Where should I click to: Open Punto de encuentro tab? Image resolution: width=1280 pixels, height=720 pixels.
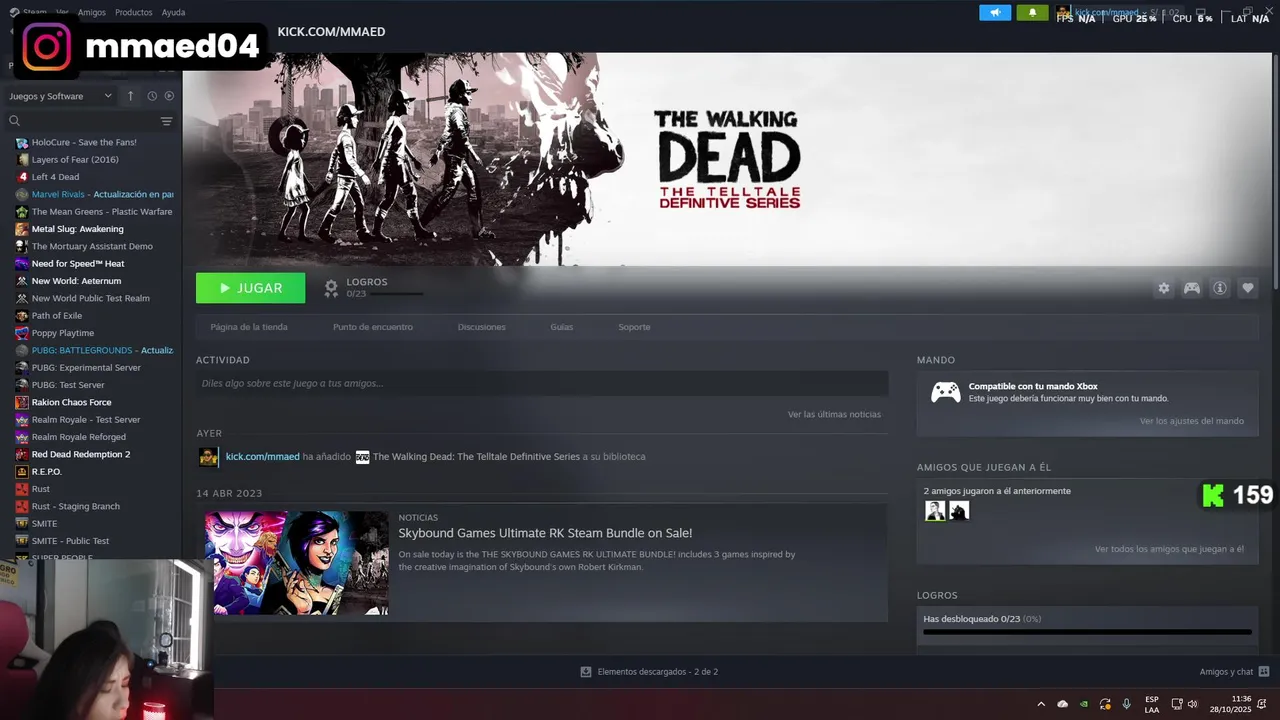[x=373, y=327]
